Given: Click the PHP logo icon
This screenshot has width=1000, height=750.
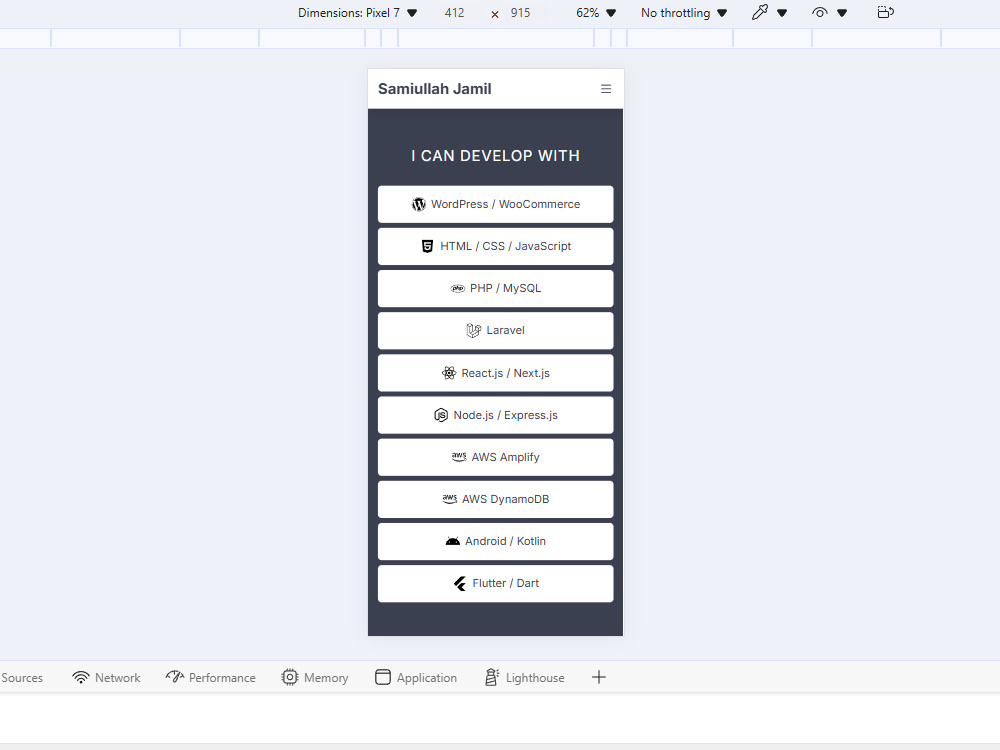Looking at the screenshot, I should pyautogui.click(x=458, y=288).
